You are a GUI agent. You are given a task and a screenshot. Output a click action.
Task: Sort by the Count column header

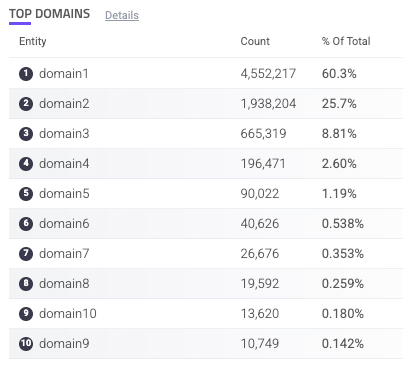(255, 41)
